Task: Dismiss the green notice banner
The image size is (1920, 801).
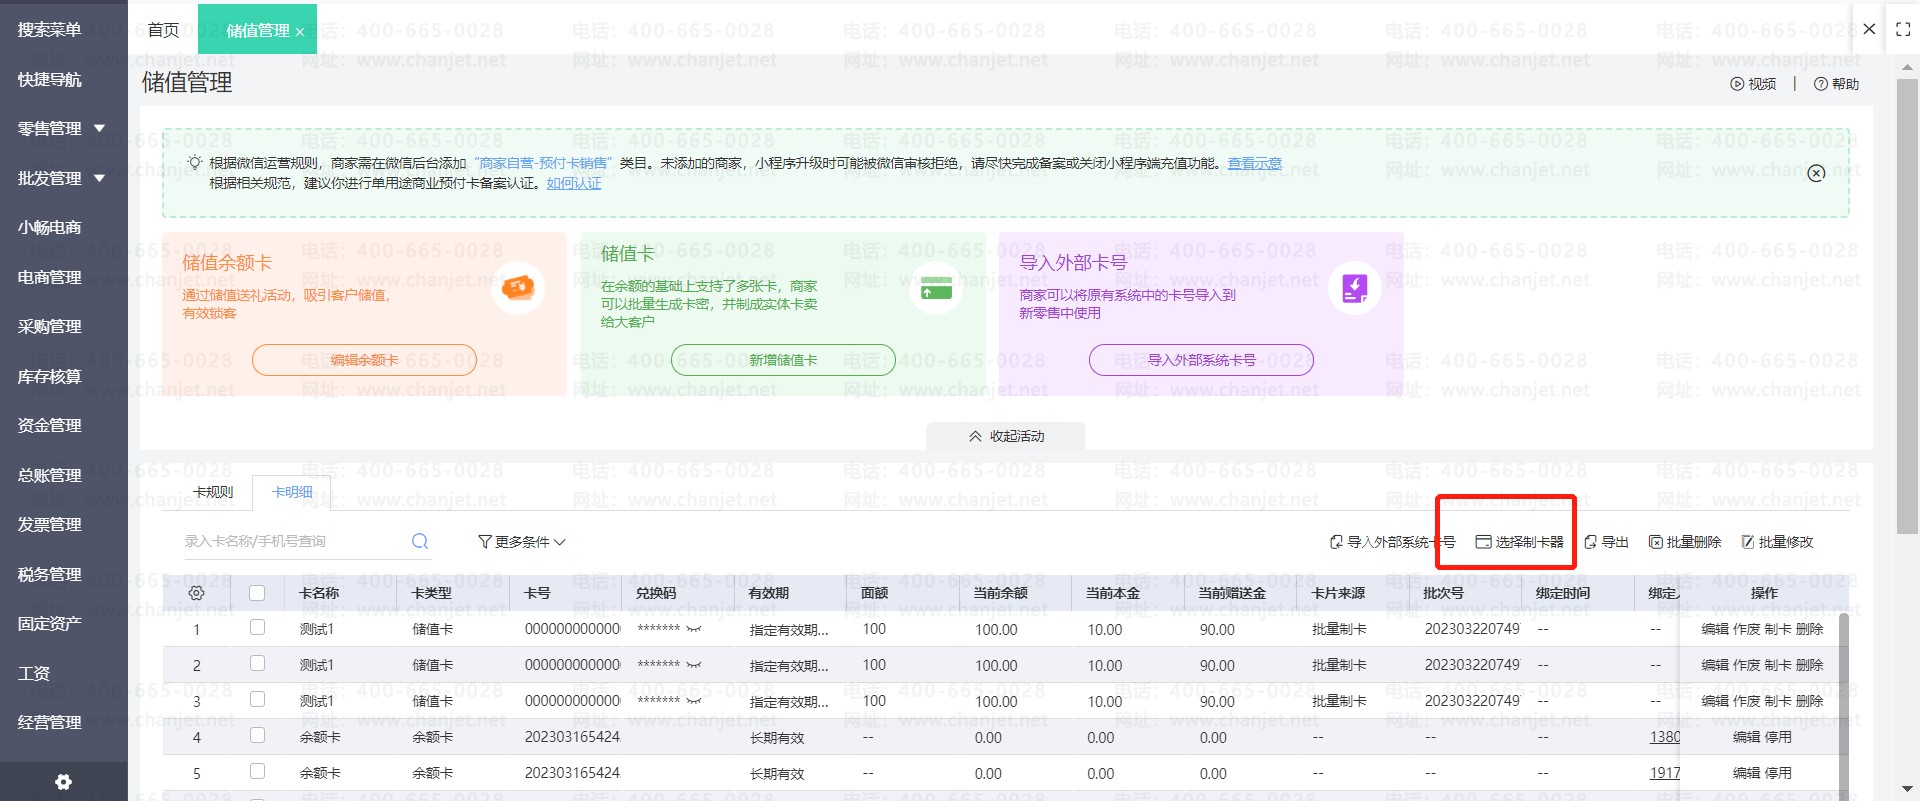Action: [1816, 173]
